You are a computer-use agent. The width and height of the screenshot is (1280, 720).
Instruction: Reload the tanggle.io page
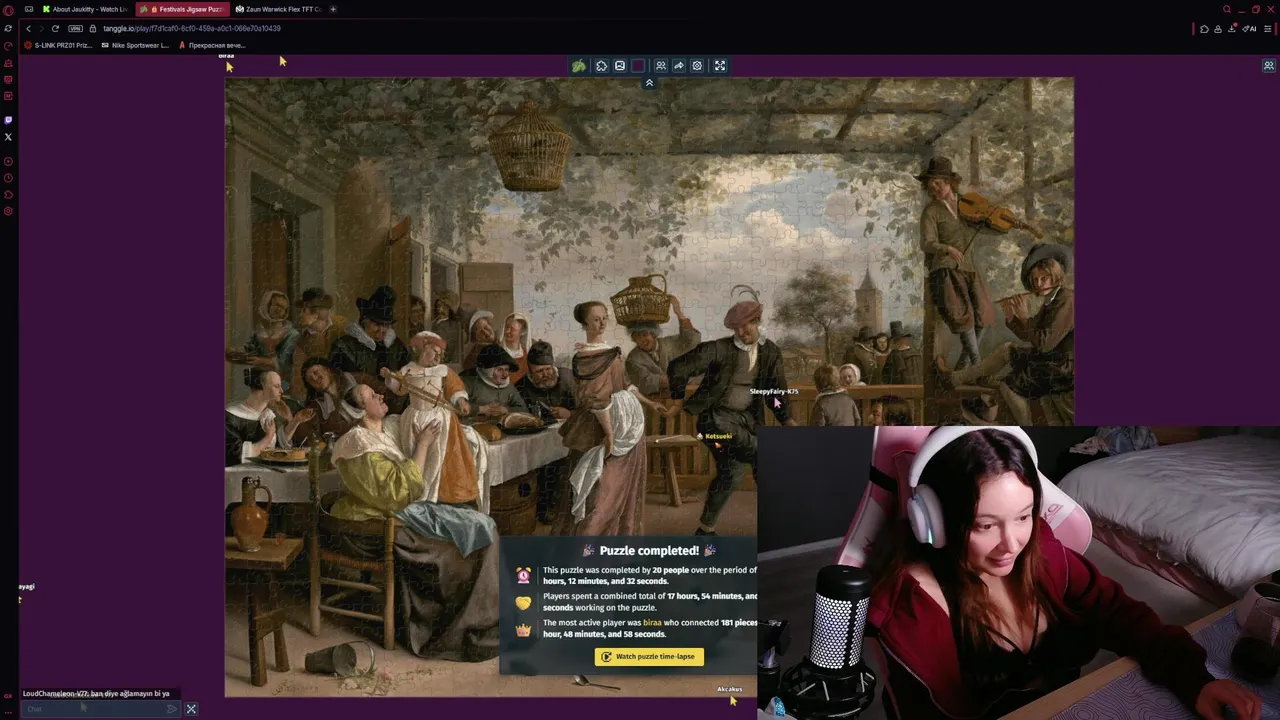tap(55, 29)
